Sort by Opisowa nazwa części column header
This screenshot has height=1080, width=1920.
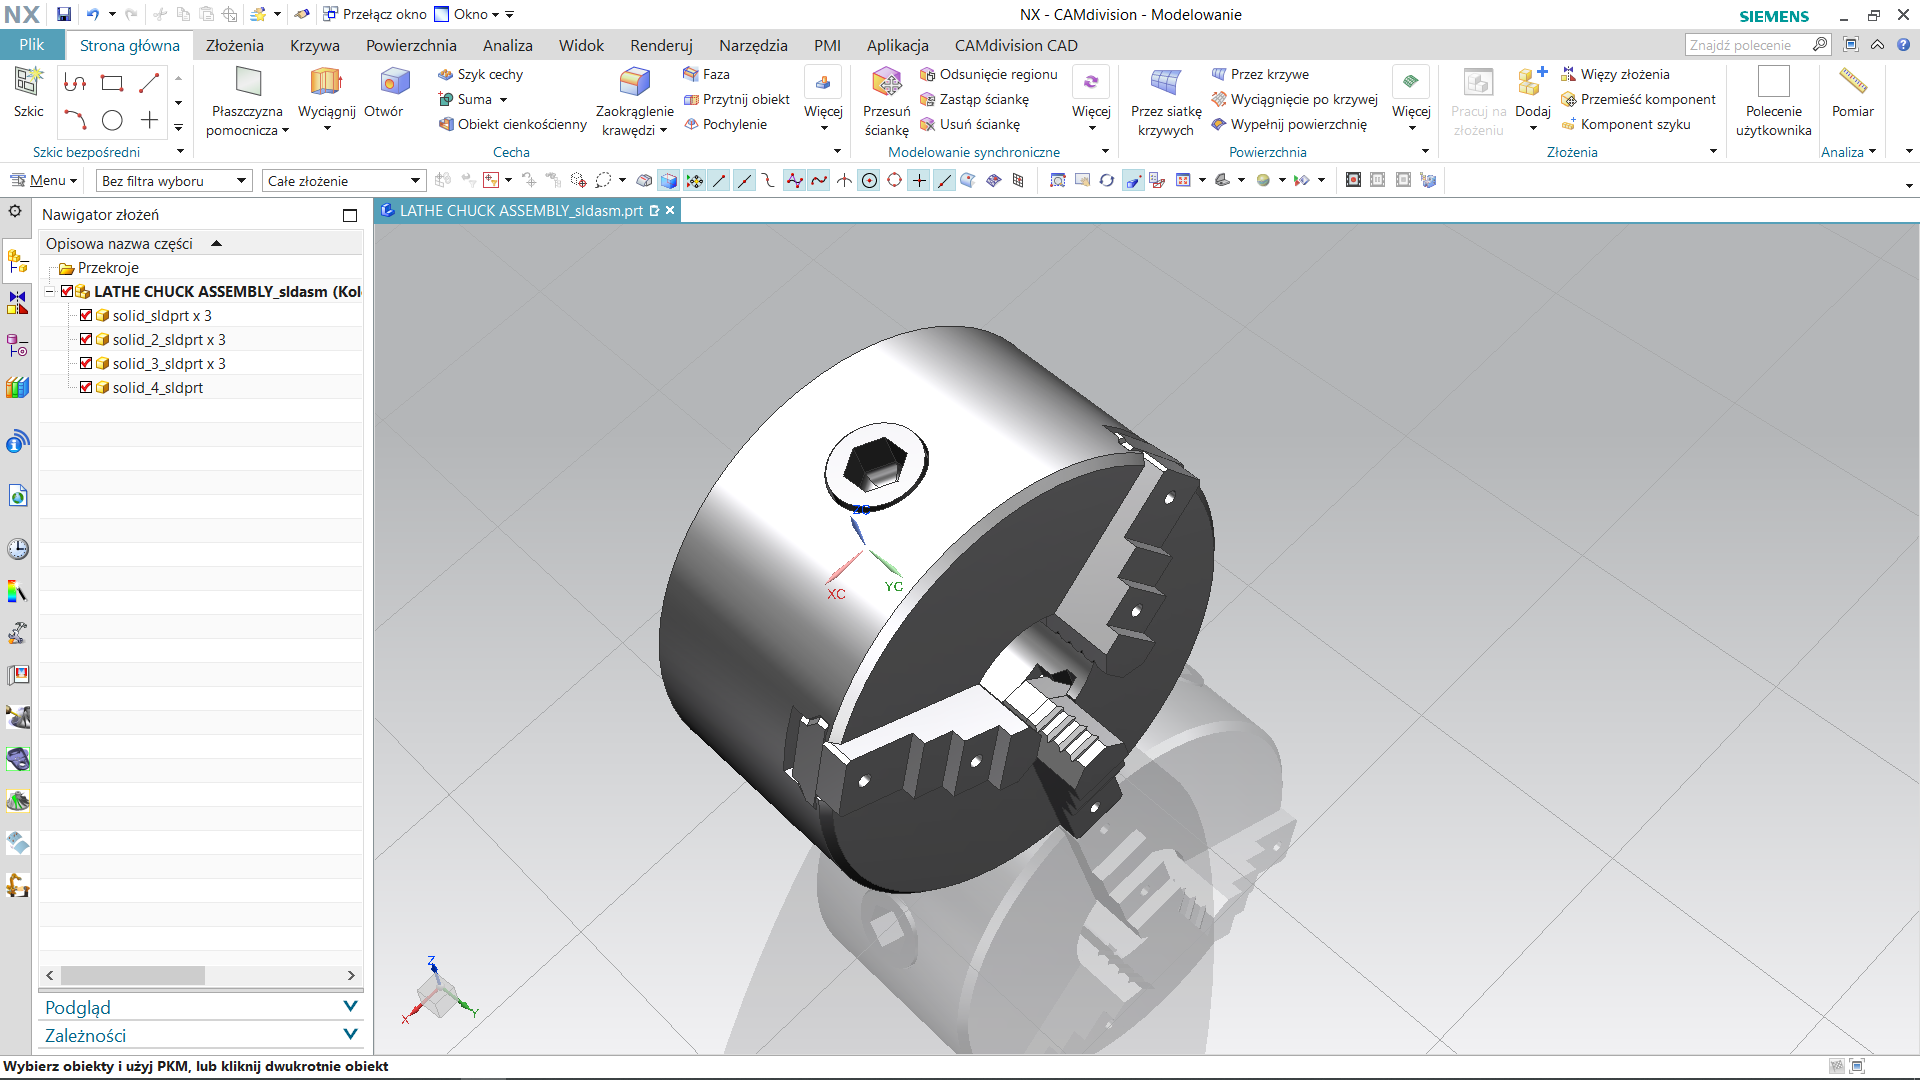[x=200, y=243]
